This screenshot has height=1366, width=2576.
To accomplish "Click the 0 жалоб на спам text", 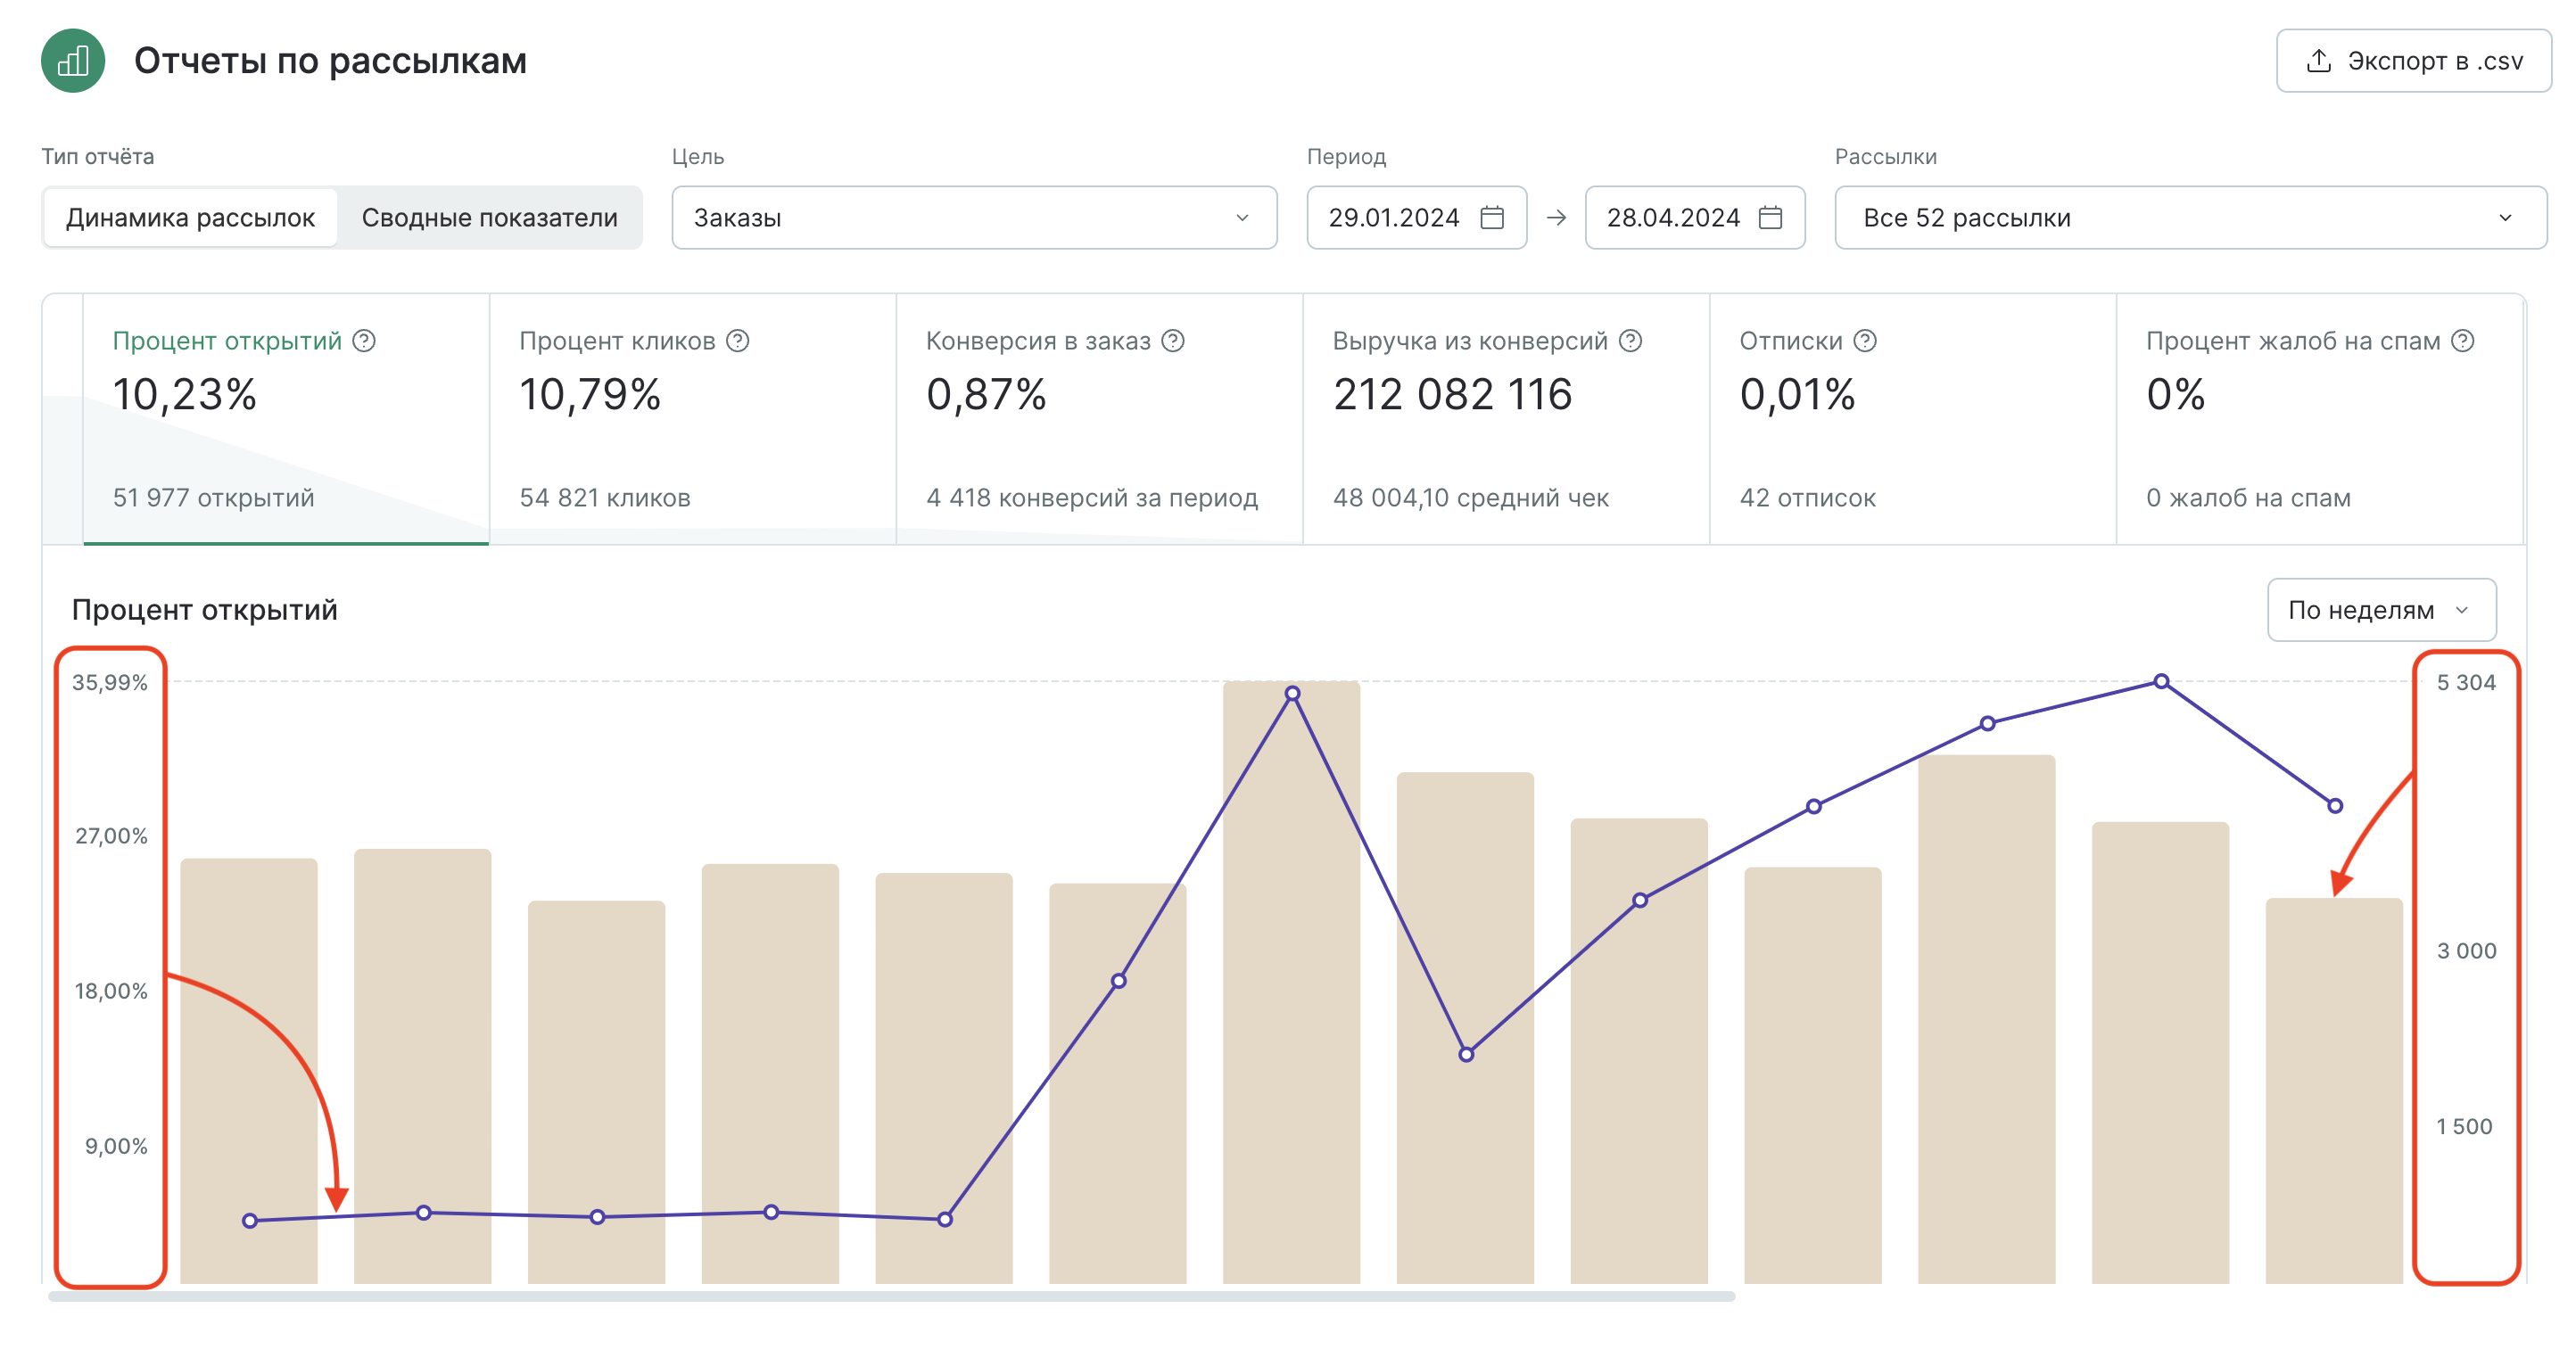I will (x=2248, y=498).
